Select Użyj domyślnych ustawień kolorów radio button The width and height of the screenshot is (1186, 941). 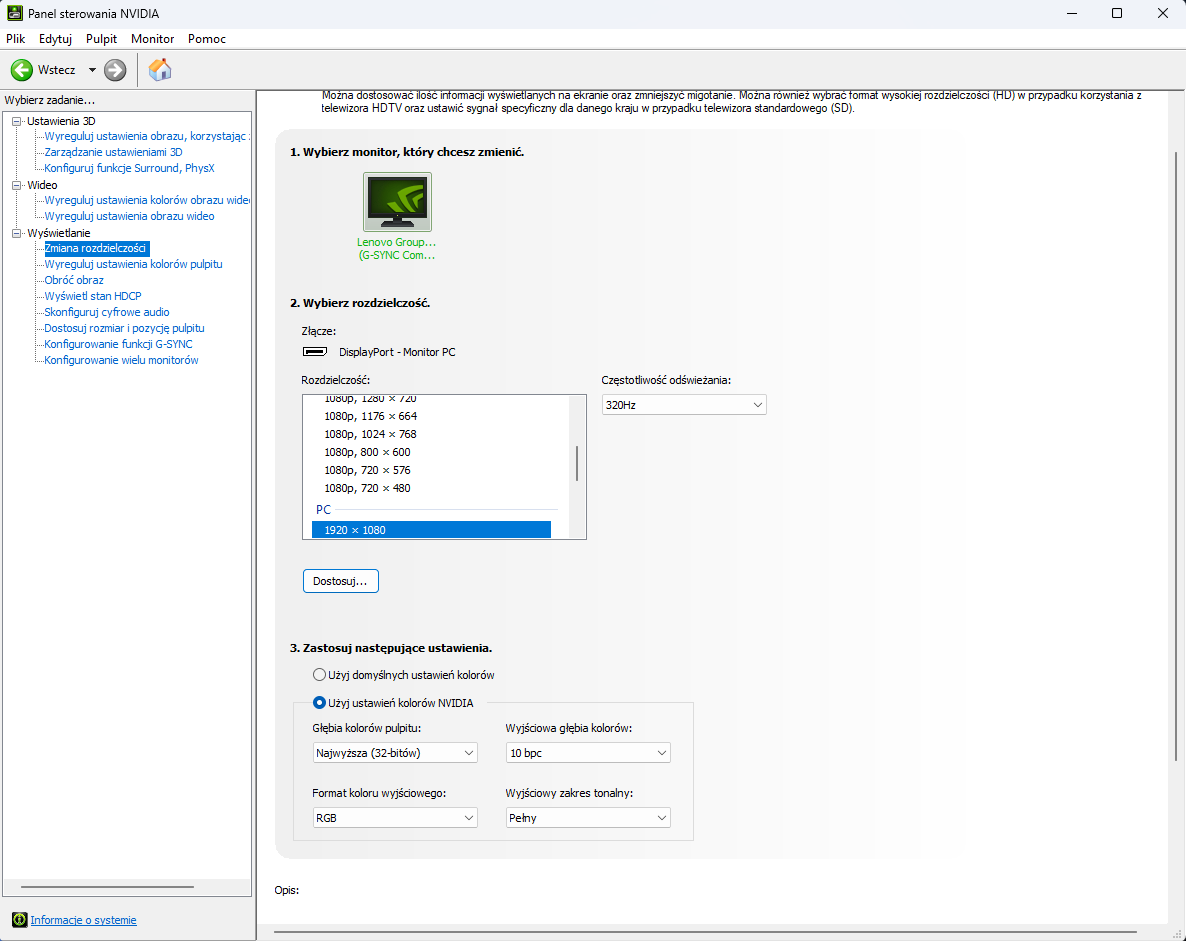[320, 675]
